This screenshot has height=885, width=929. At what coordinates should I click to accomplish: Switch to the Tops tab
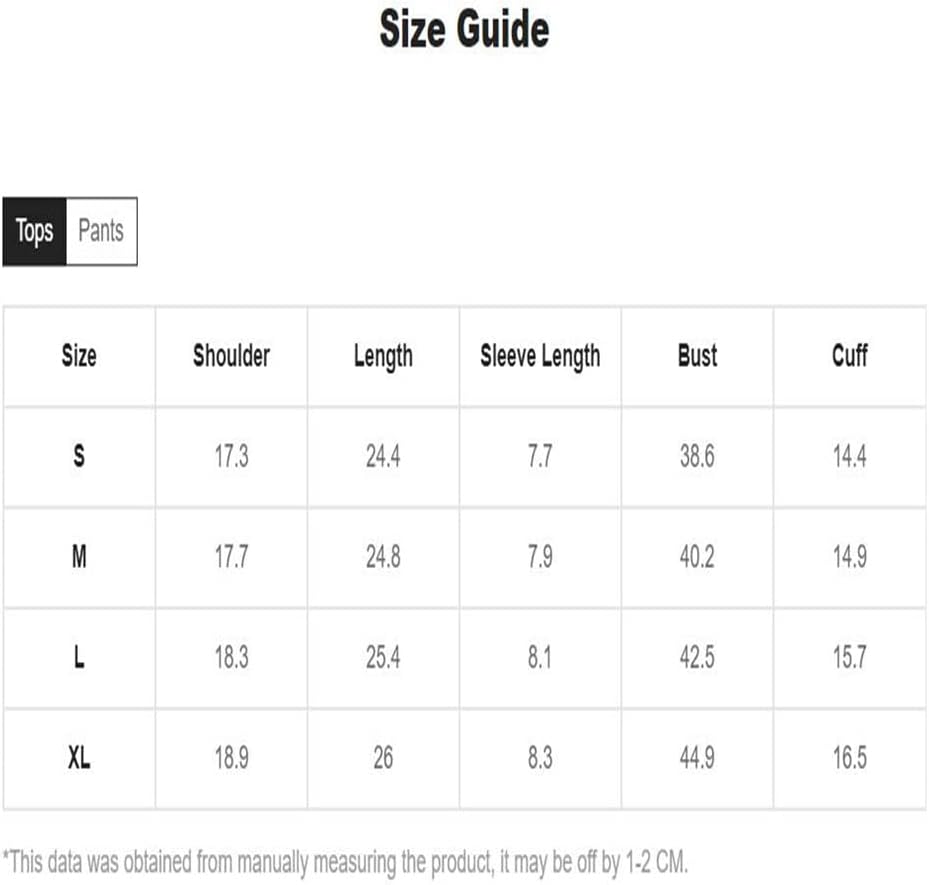pyautogui.click(x=34, y=232)
